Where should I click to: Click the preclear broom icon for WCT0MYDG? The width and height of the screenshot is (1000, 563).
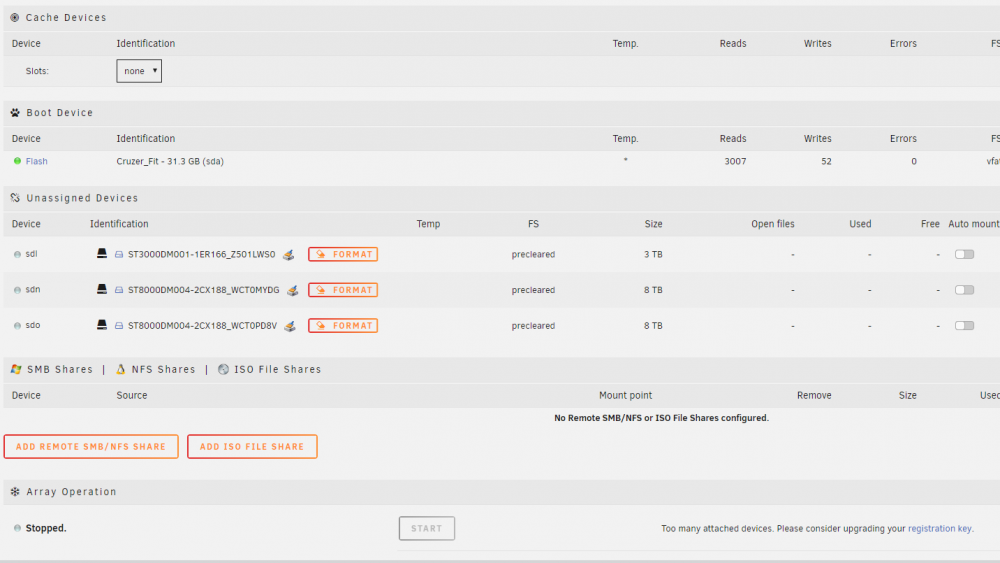[x=293, y=291]
